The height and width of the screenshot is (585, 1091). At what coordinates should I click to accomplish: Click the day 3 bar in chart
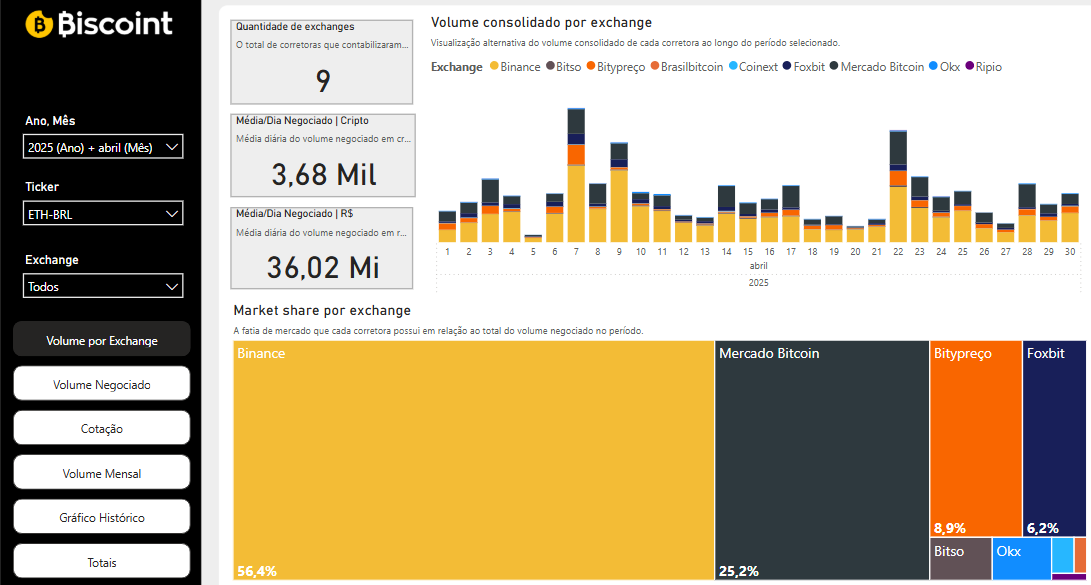491,211
